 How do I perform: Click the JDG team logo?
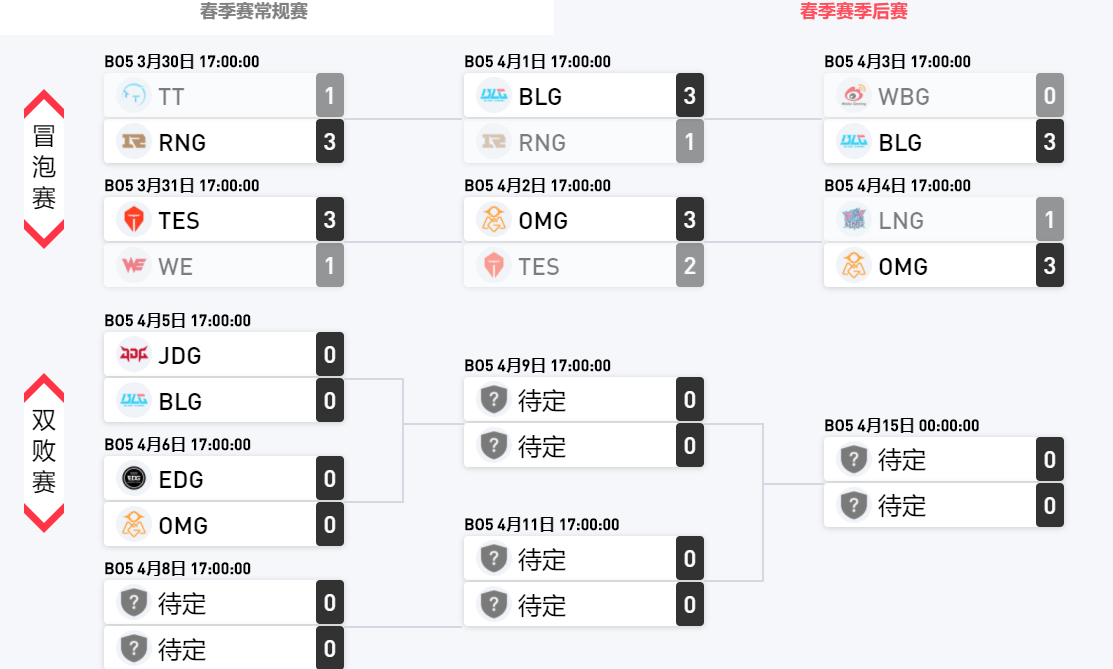click(x=133, y=355)
